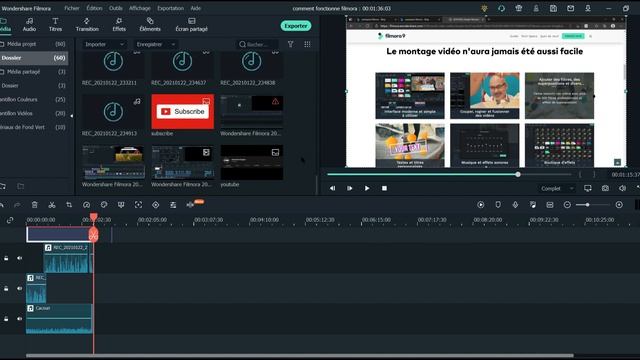The image size is (640, 360).
Task: Collapse the folder sidebar with the small arrow
Action: [x=72, y=116]
